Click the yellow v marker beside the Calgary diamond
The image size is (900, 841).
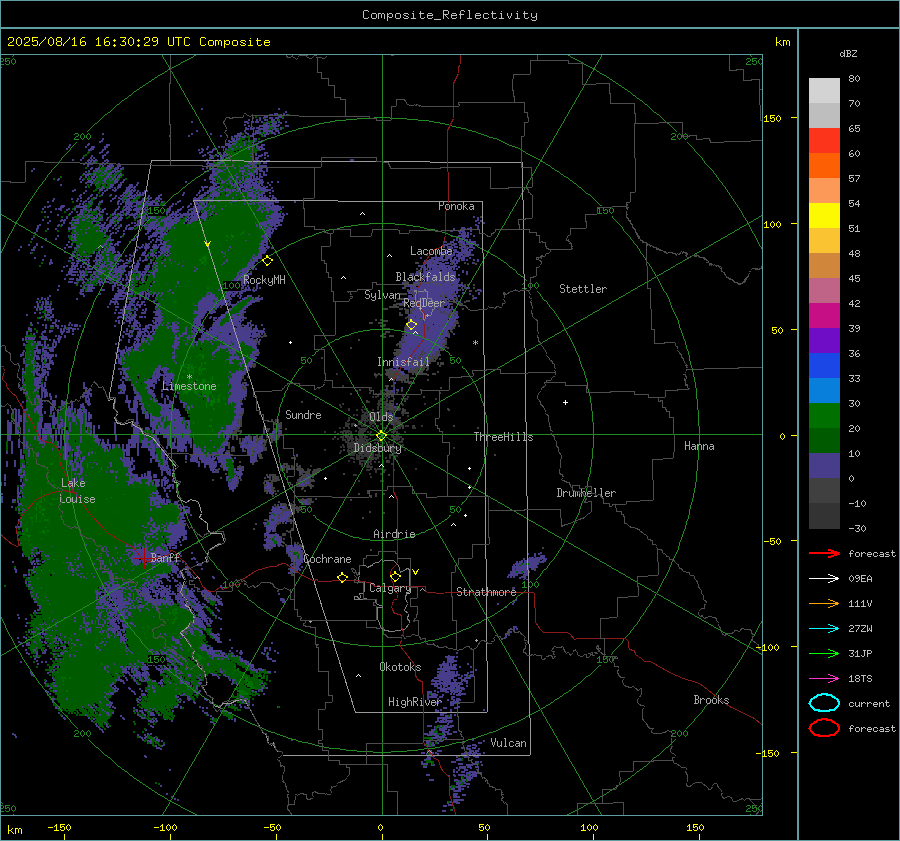click(x=415, y=572)
